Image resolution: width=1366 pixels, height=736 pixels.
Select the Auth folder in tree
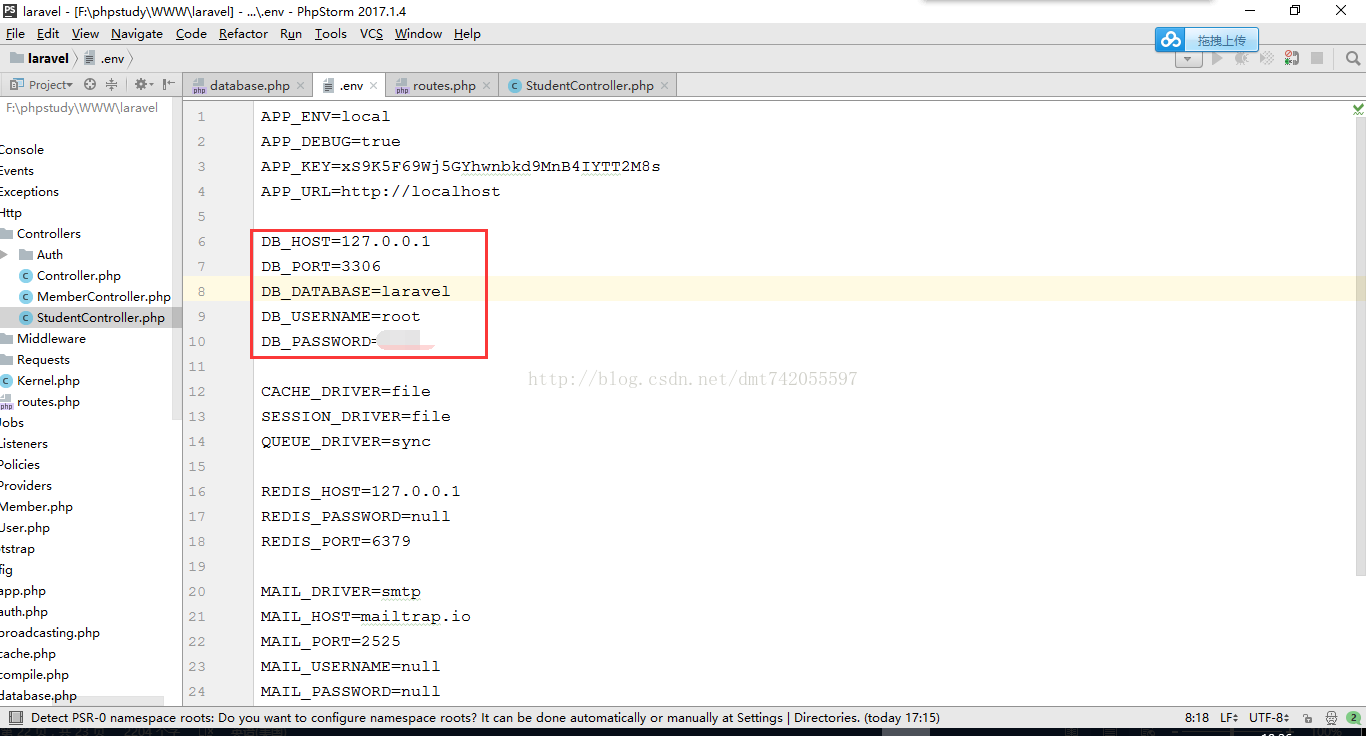click(50, 255)
